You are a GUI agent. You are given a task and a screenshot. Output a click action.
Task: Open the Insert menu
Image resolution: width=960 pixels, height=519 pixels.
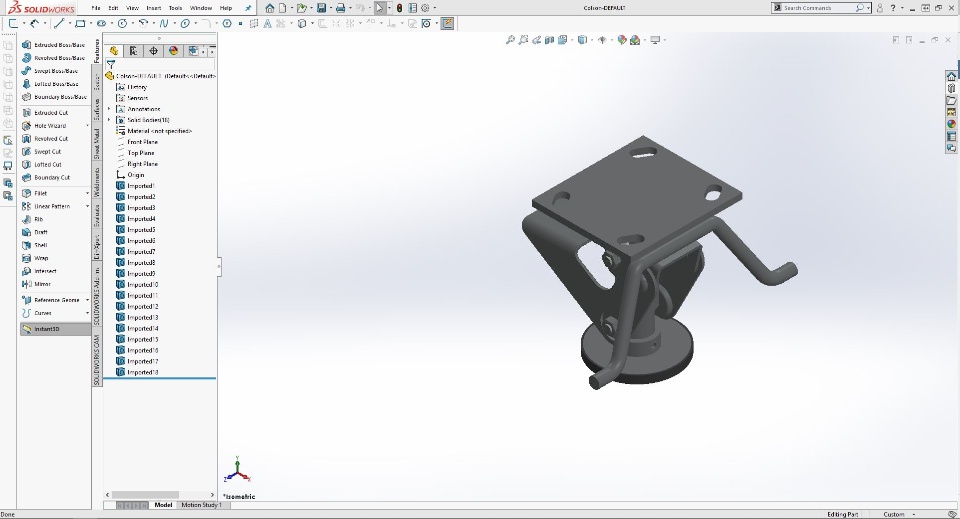click(154, 8)
